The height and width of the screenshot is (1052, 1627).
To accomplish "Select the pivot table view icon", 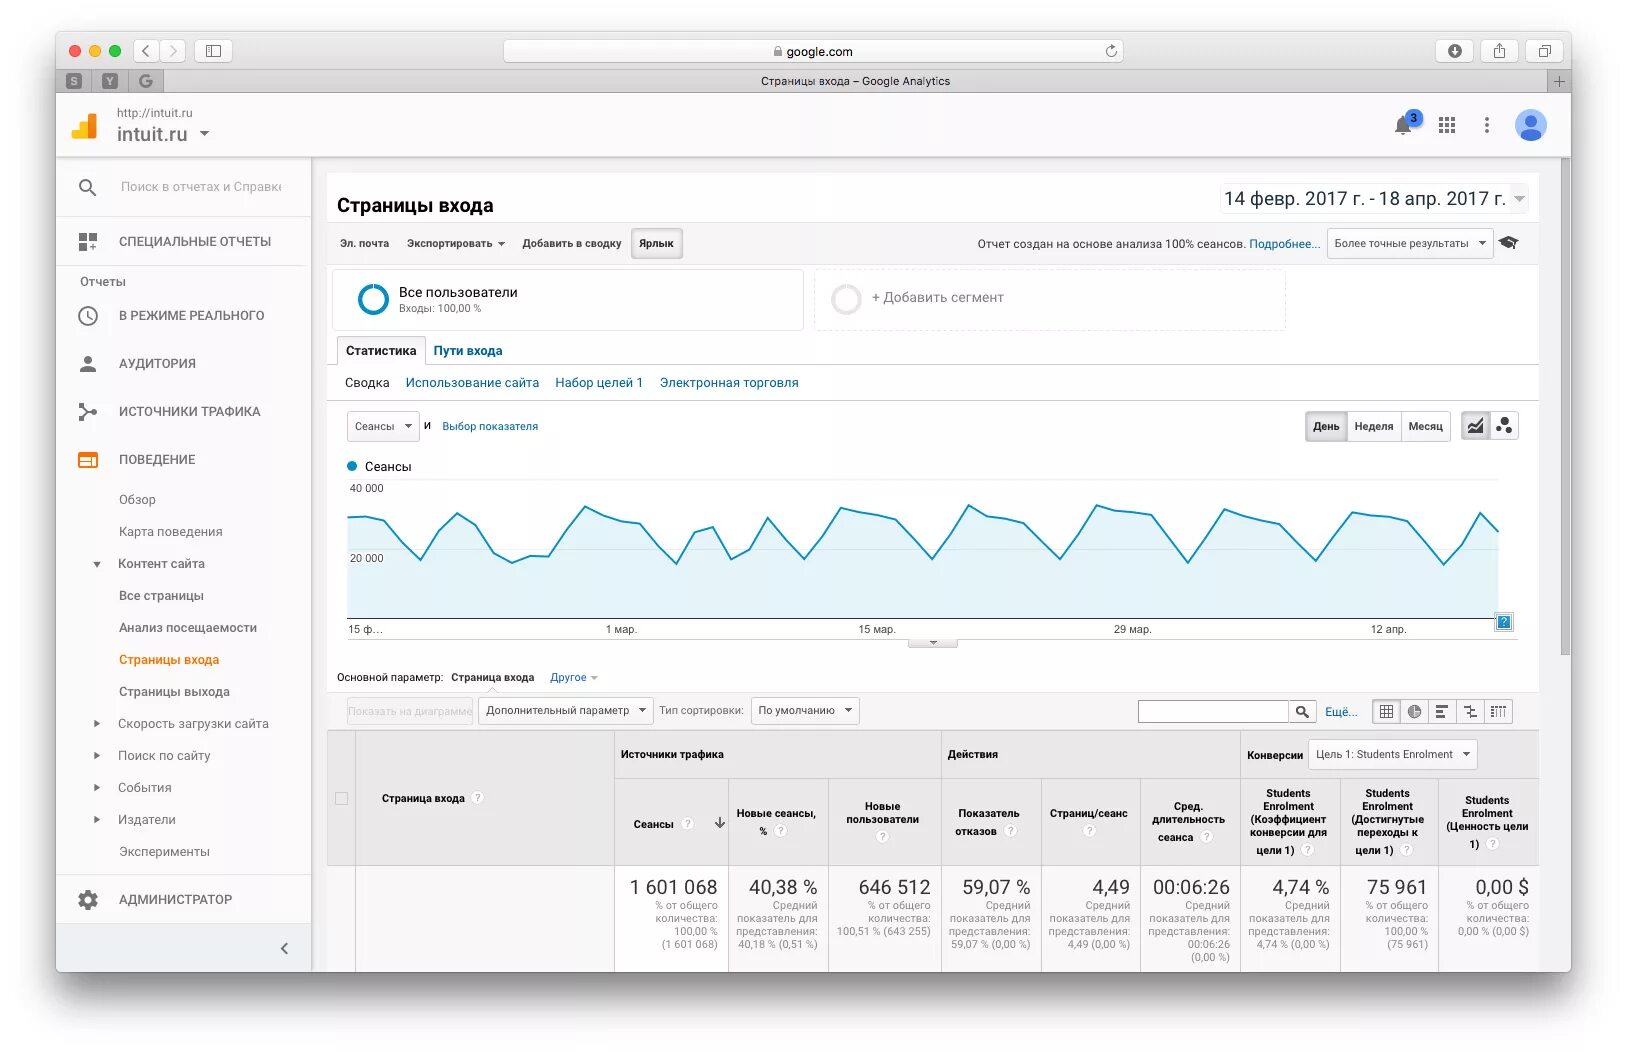I will click(1498, 712).
